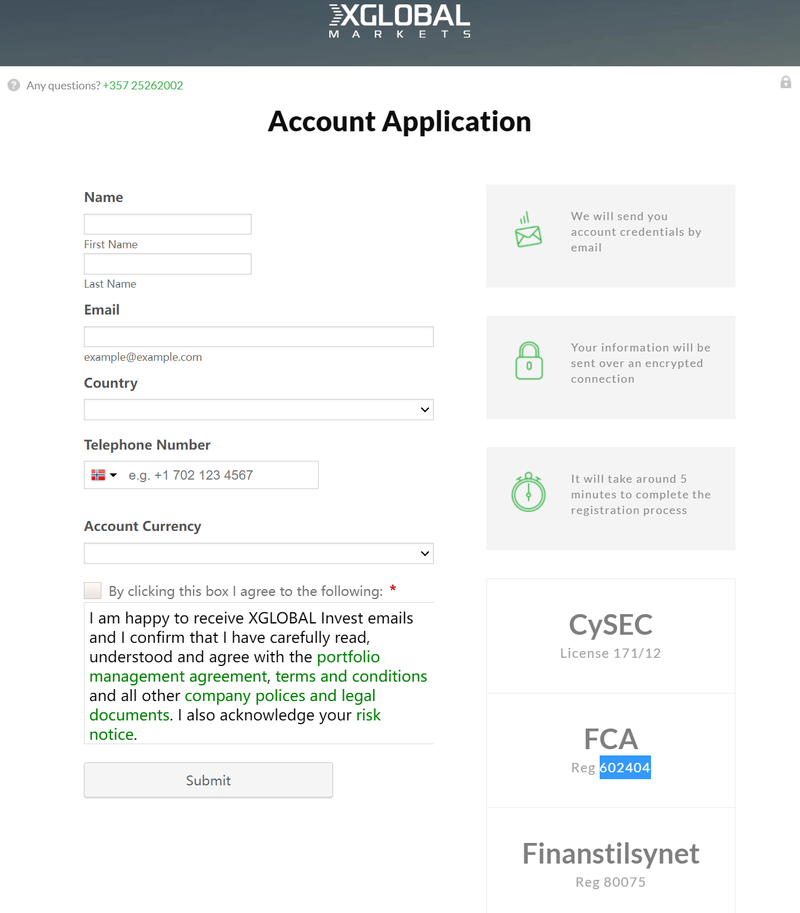Open the Account Currency dropdown
Viewport: 800px width, 913px height.
(259, 553)
